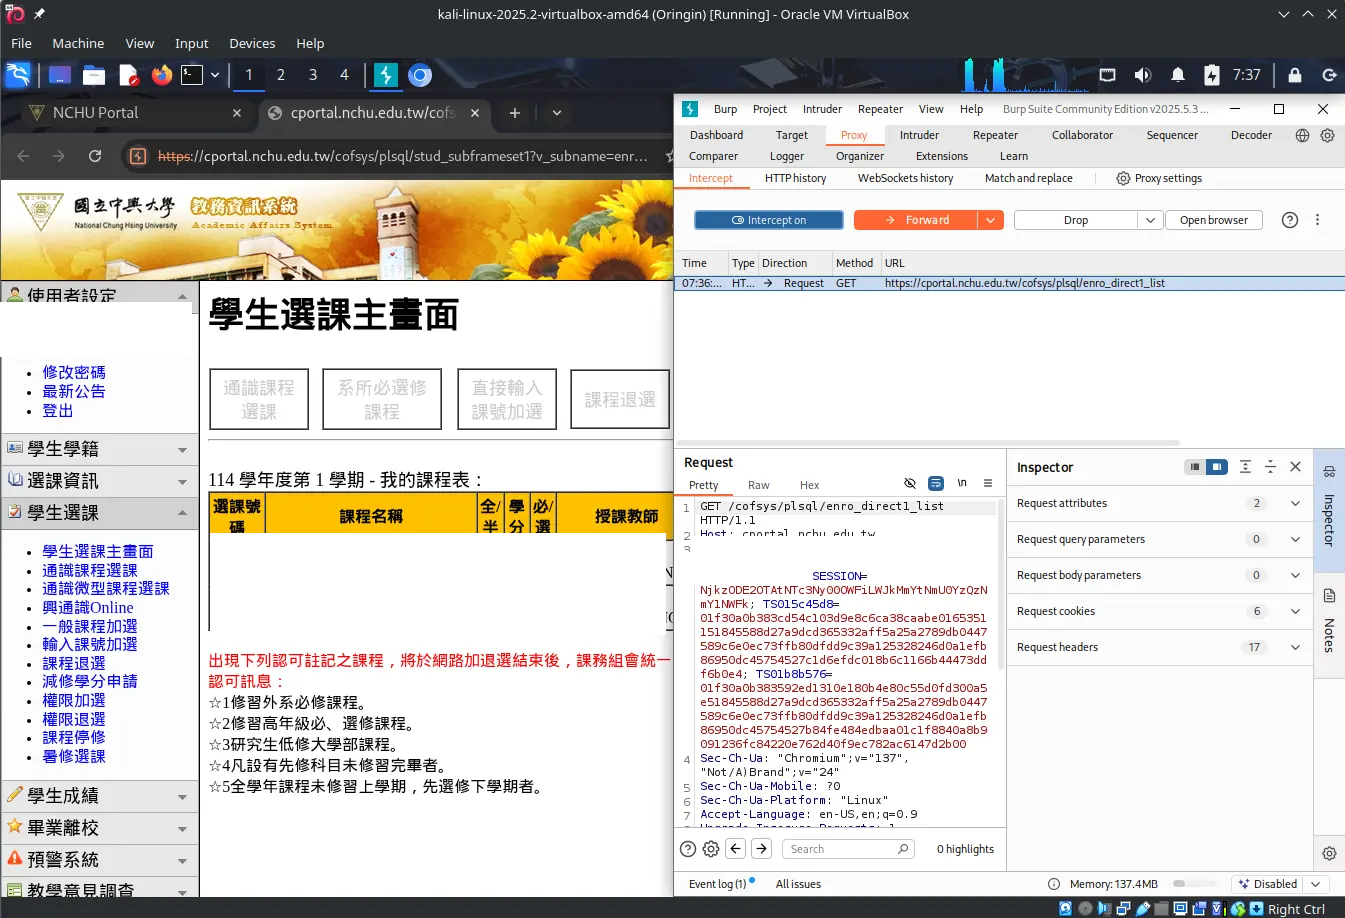Open the Repeater tab
This screenshot has height=918, width=1345.
point(995,135)
